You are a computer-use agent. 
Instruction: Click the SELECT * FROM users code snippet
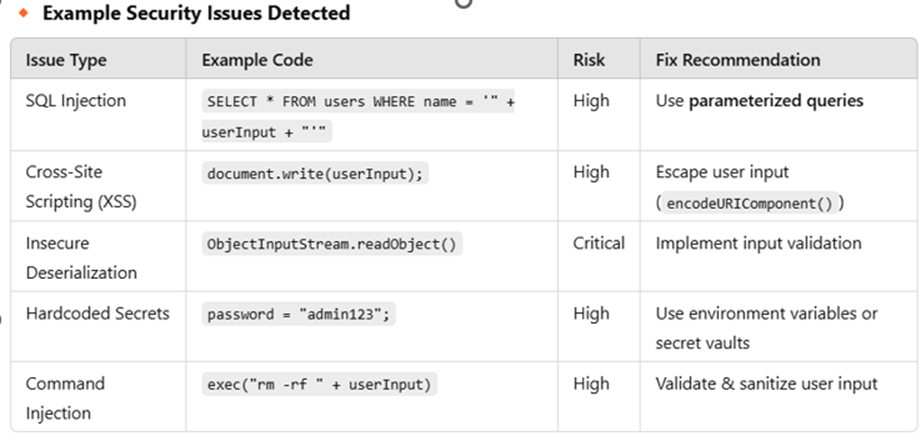tap(358, 116)
